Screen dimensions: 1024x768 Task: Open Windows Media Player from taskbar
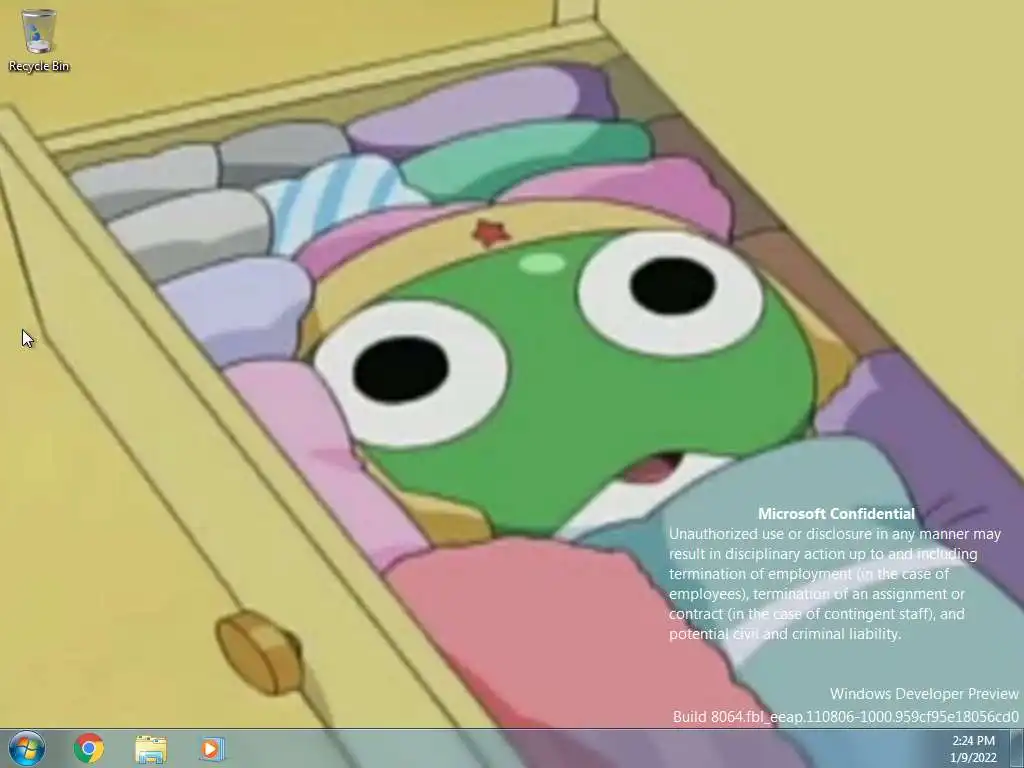pyautogui.click(x=211, y=748)
